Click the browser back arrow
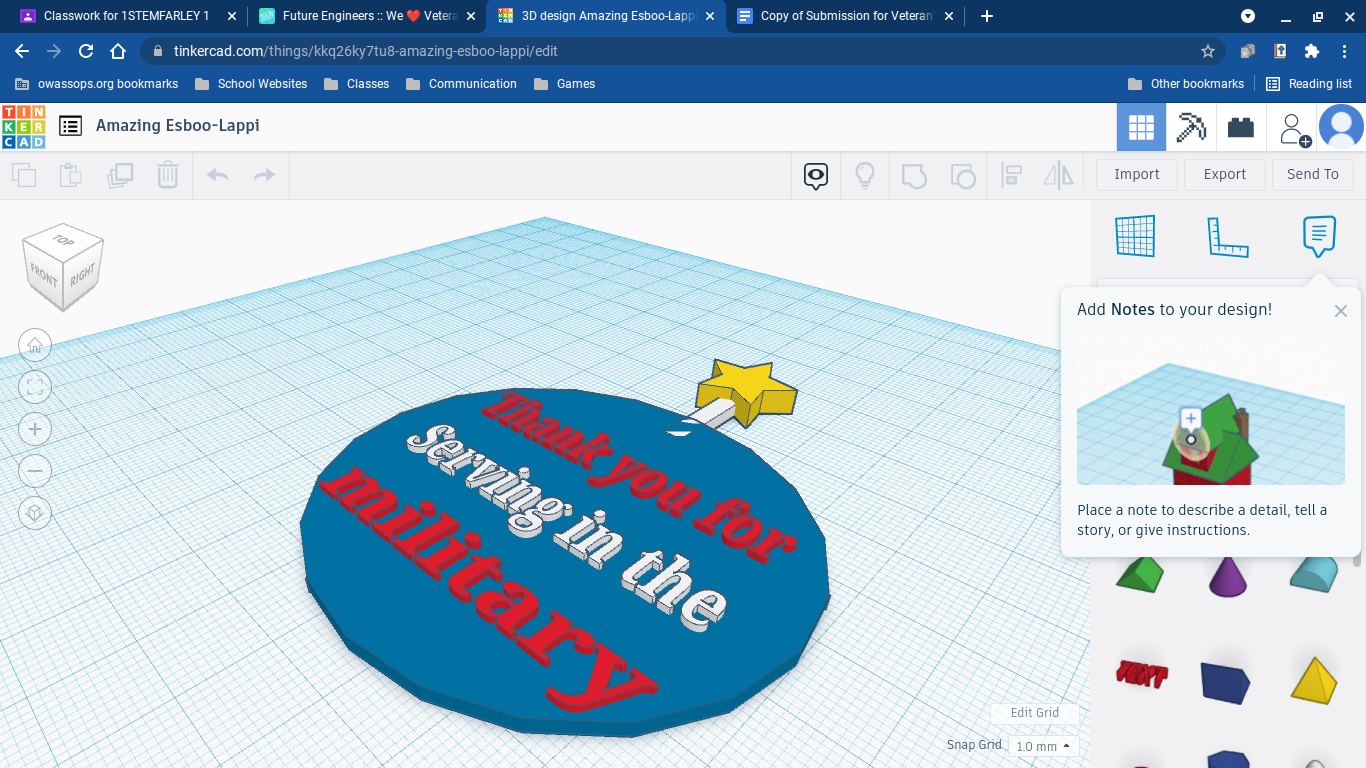The height and width of the screenshot is (768, 1366). 22,51
